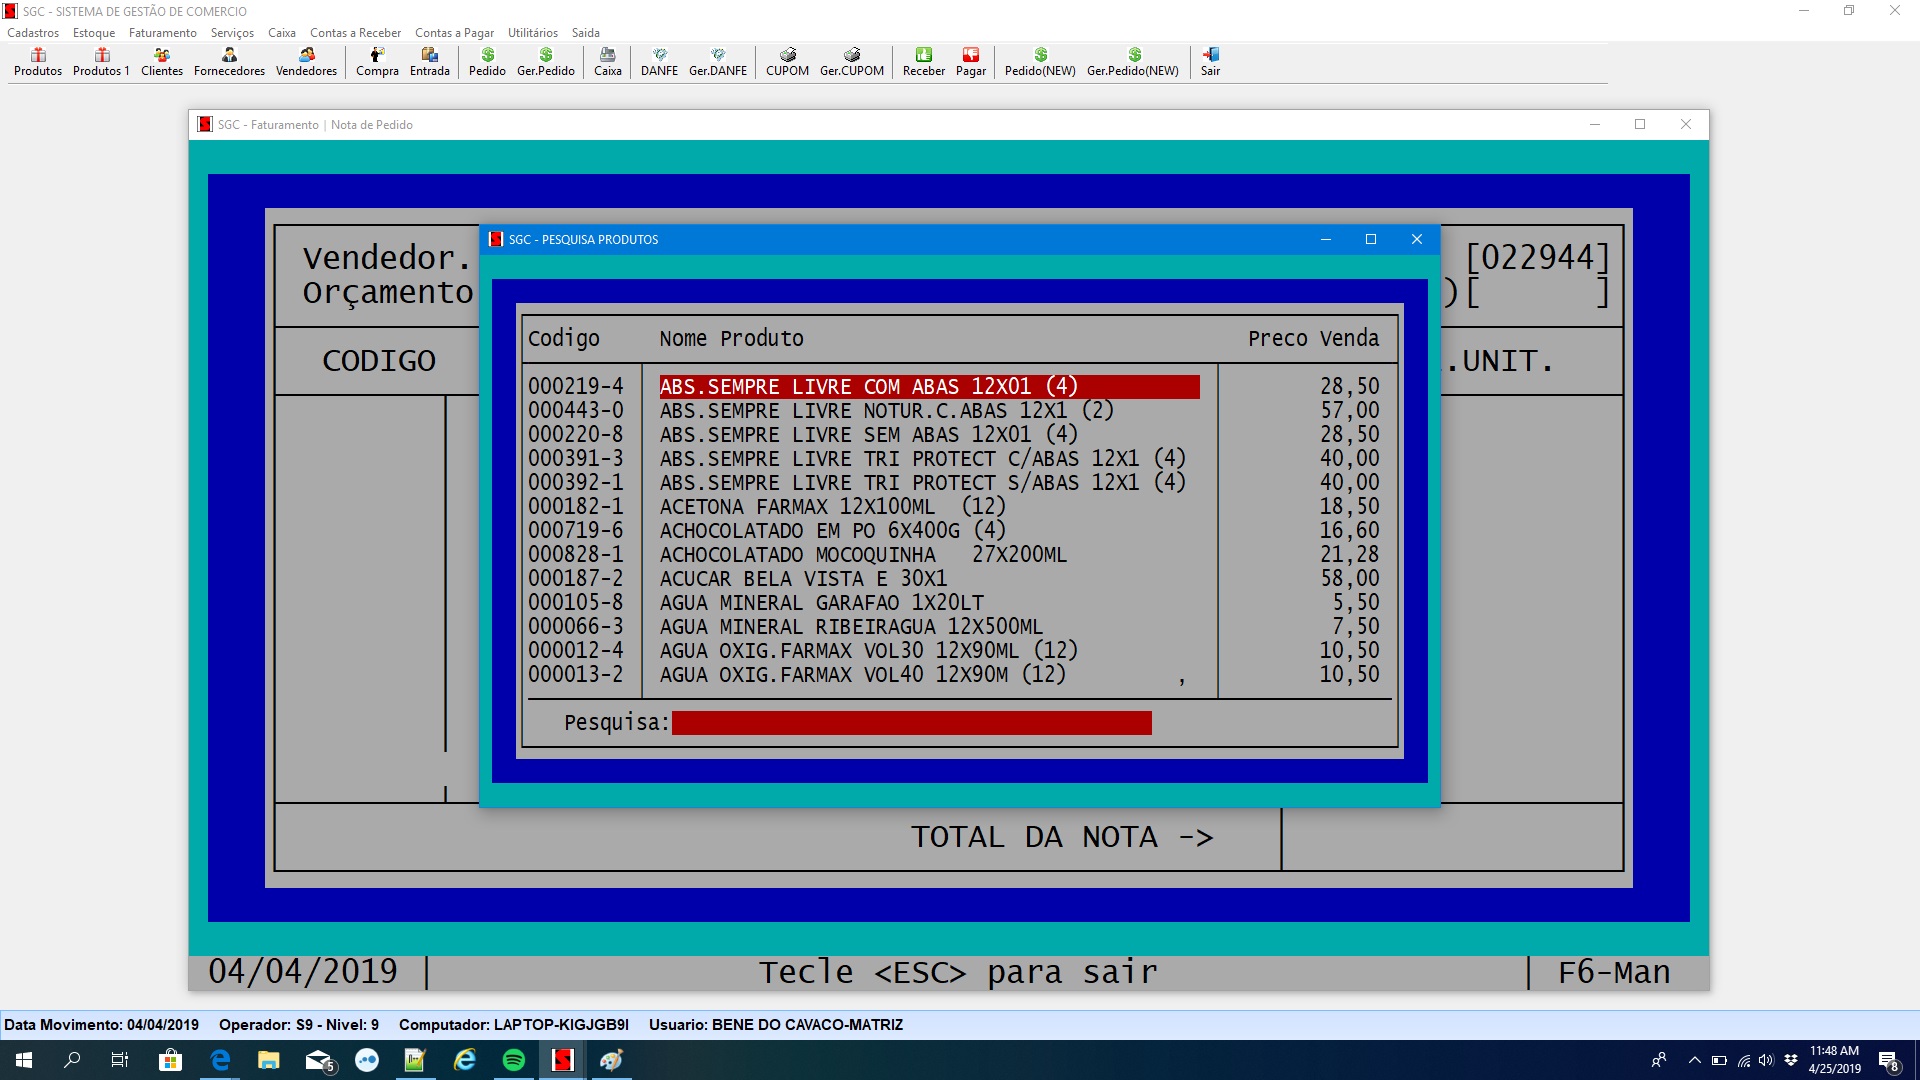Select product ACETONA FARMAX 12X100ML
Viewport: 1920px width, 1080px height.
(797, 507)
